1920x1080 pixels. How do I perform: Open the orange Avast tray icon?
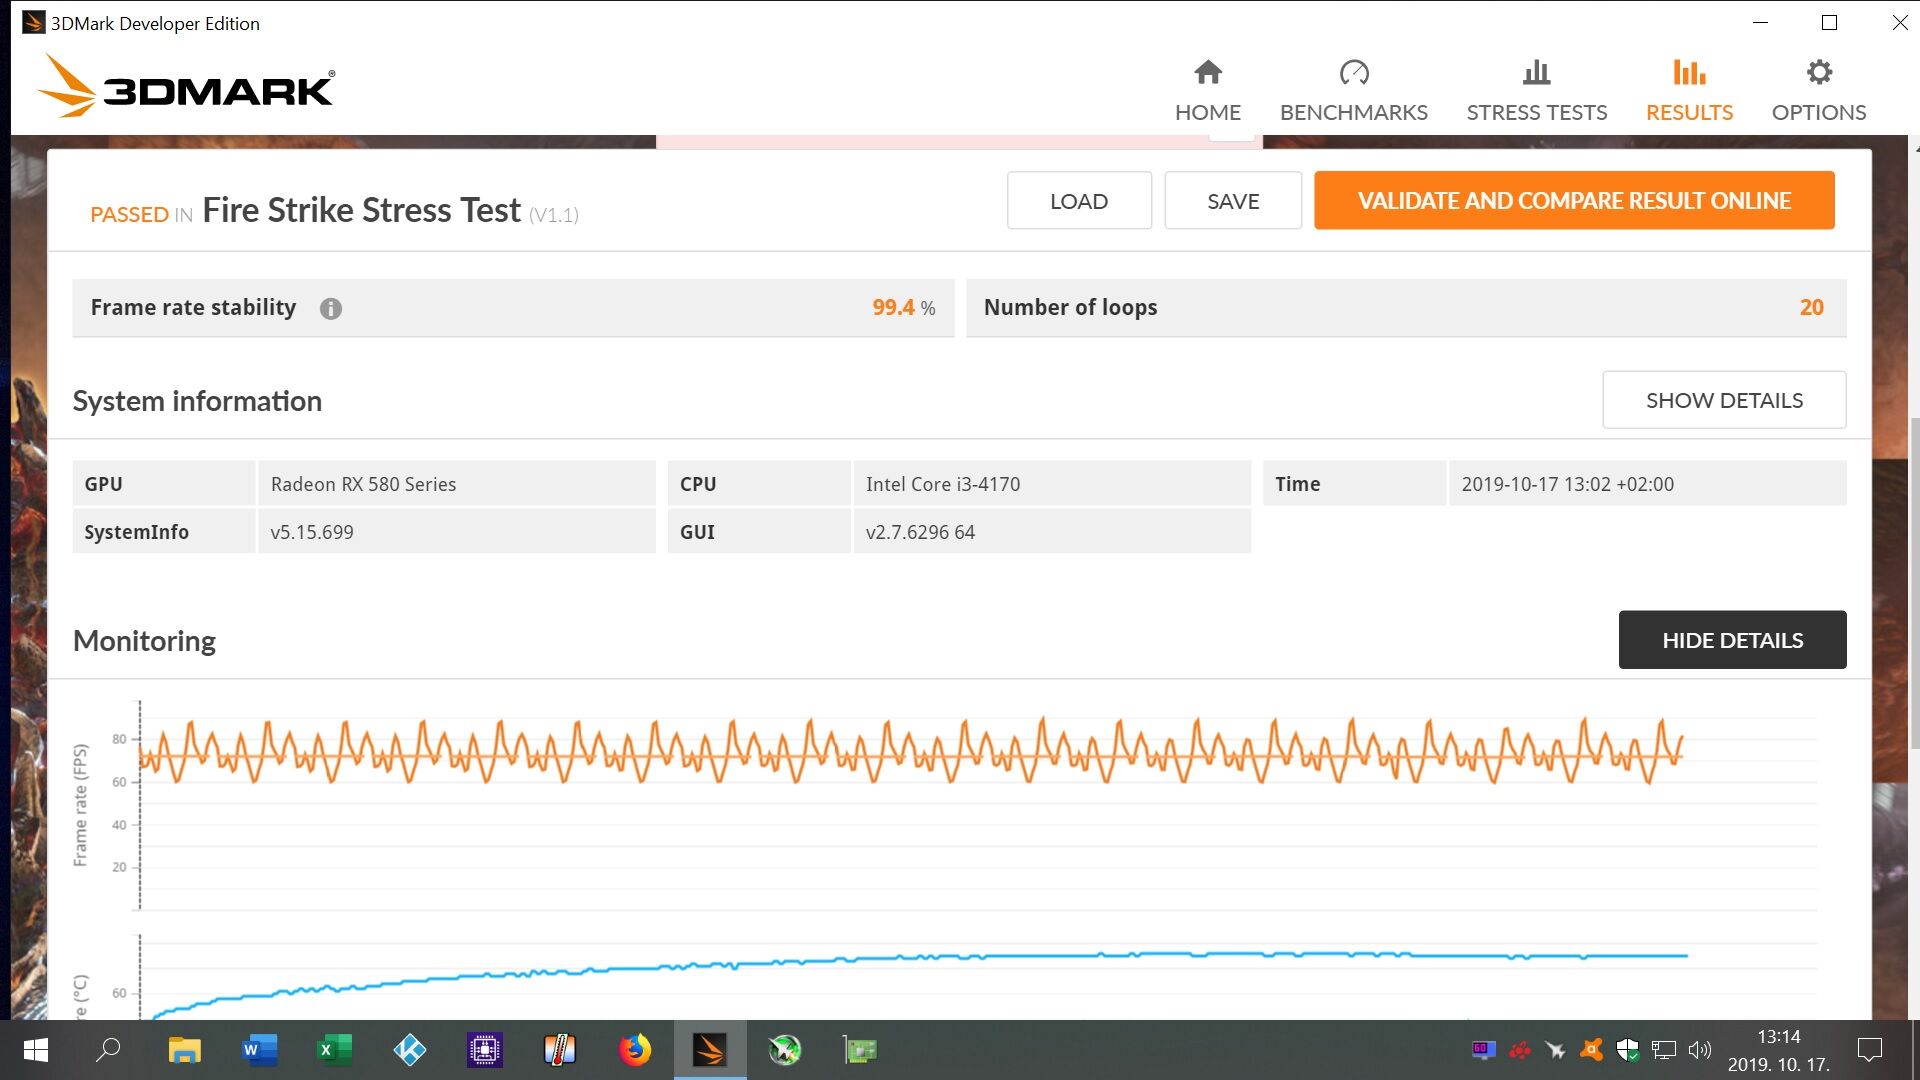(x=1591, y=1050)
